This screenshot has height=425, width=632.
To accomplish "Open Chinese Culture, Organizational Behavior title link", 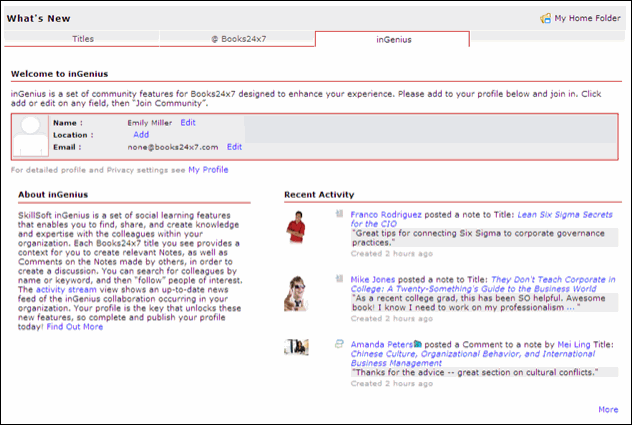I will [x=472, y=358].
